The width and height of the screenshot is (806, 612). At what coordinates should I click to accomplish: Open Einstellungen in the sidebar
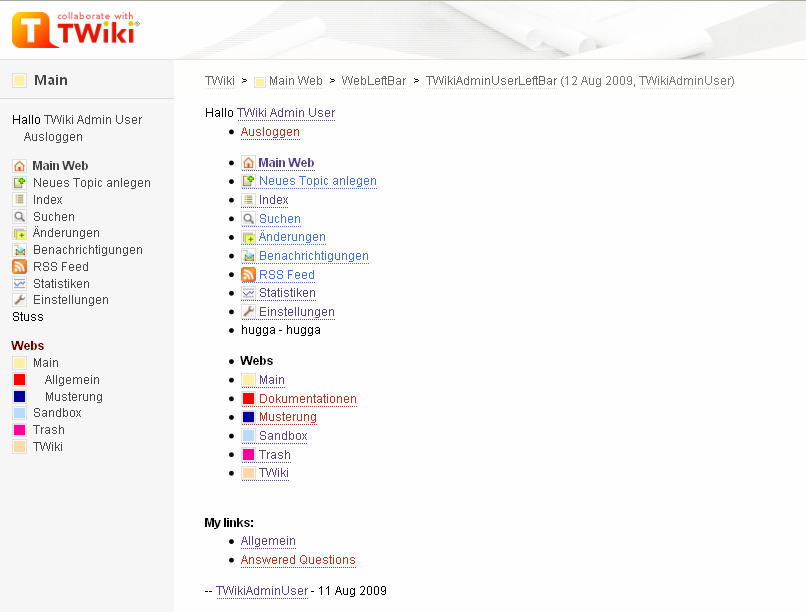point(71,300)
